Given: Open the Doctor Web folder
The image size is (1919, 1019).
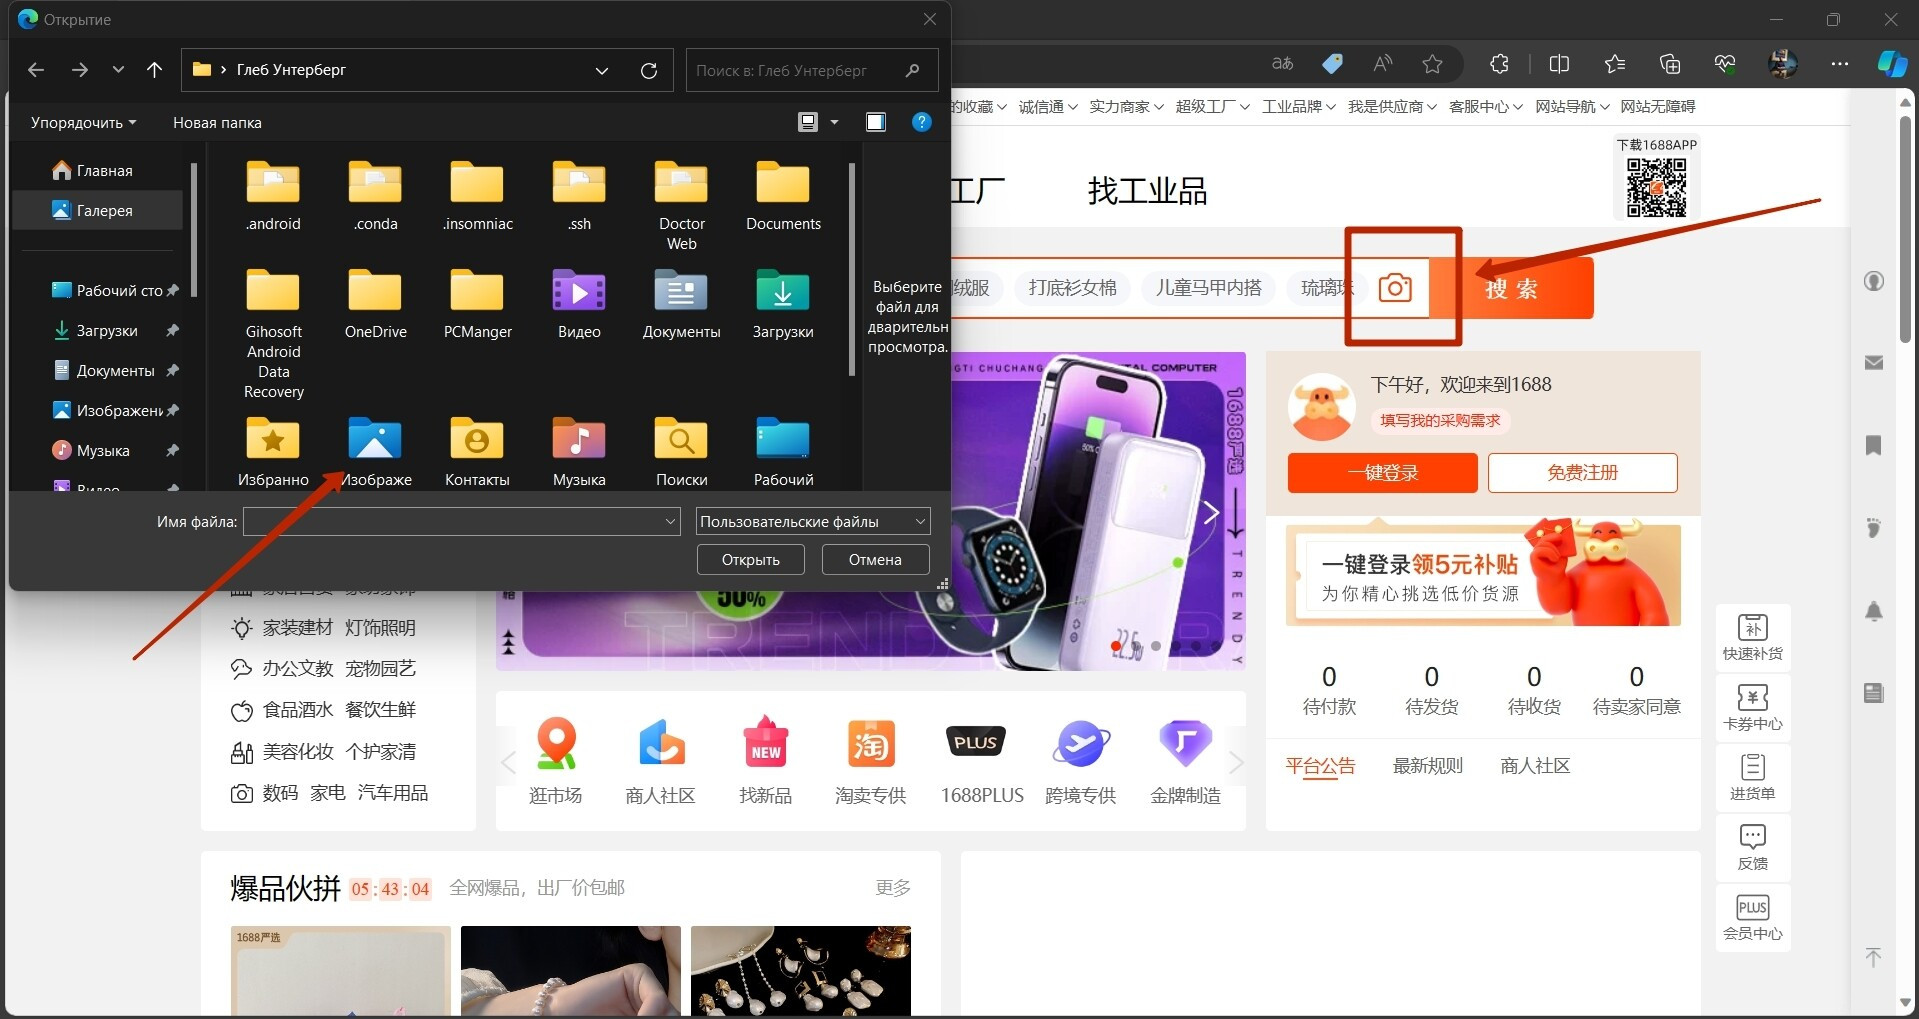Looking at the screenshot, I should [681, 206].
